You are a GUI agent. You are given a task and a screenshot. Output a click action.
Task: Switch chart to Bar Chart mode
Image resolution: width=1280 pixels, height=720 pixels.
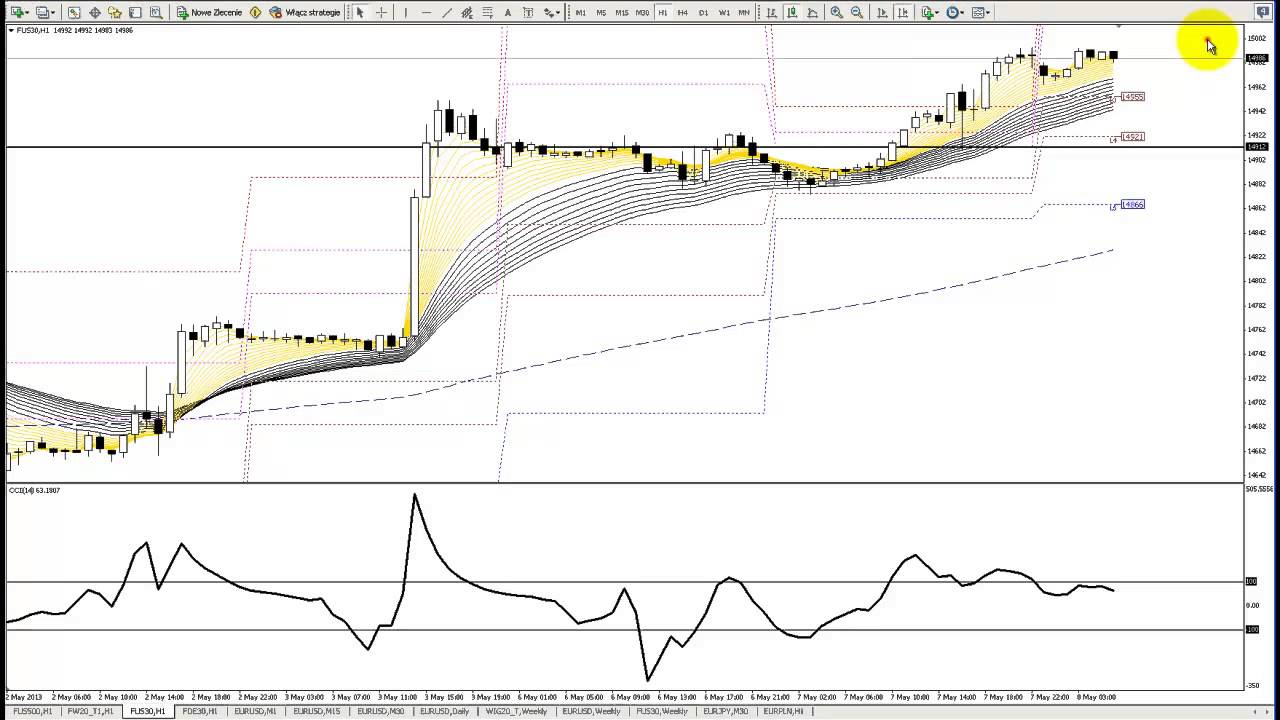(x=772, y=12)
